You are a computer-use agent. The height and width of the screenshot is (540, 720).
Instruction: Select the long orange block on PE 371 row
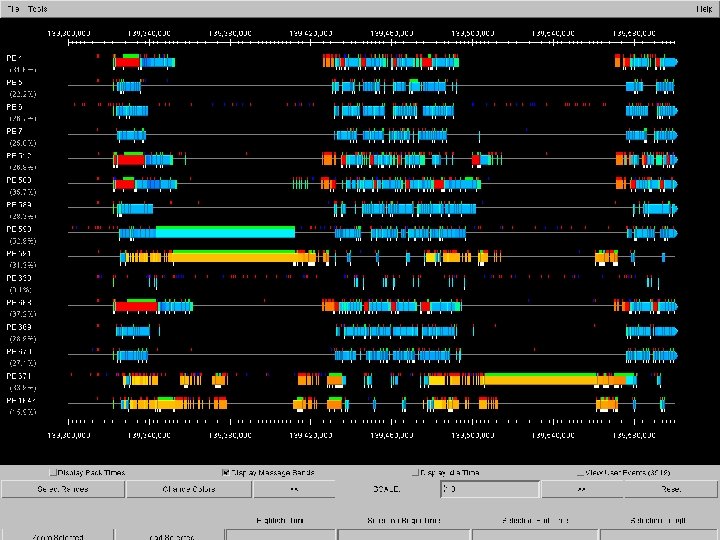coord(540,379)
